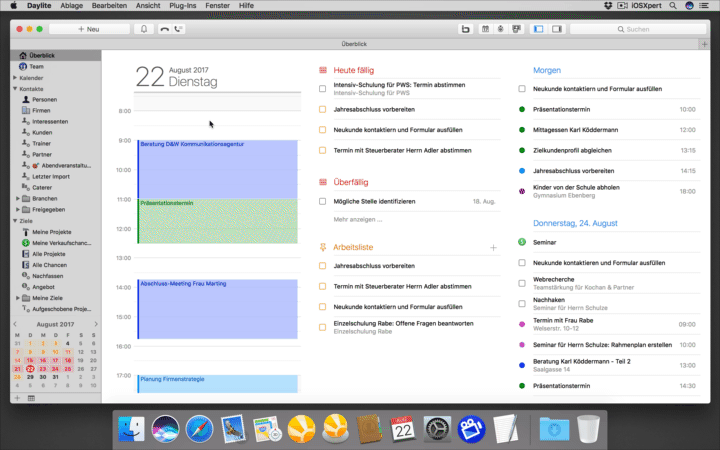The image size is (720, 450).
Task: Click plus icon beside Arbeitsliste heading
Action: 493,246
